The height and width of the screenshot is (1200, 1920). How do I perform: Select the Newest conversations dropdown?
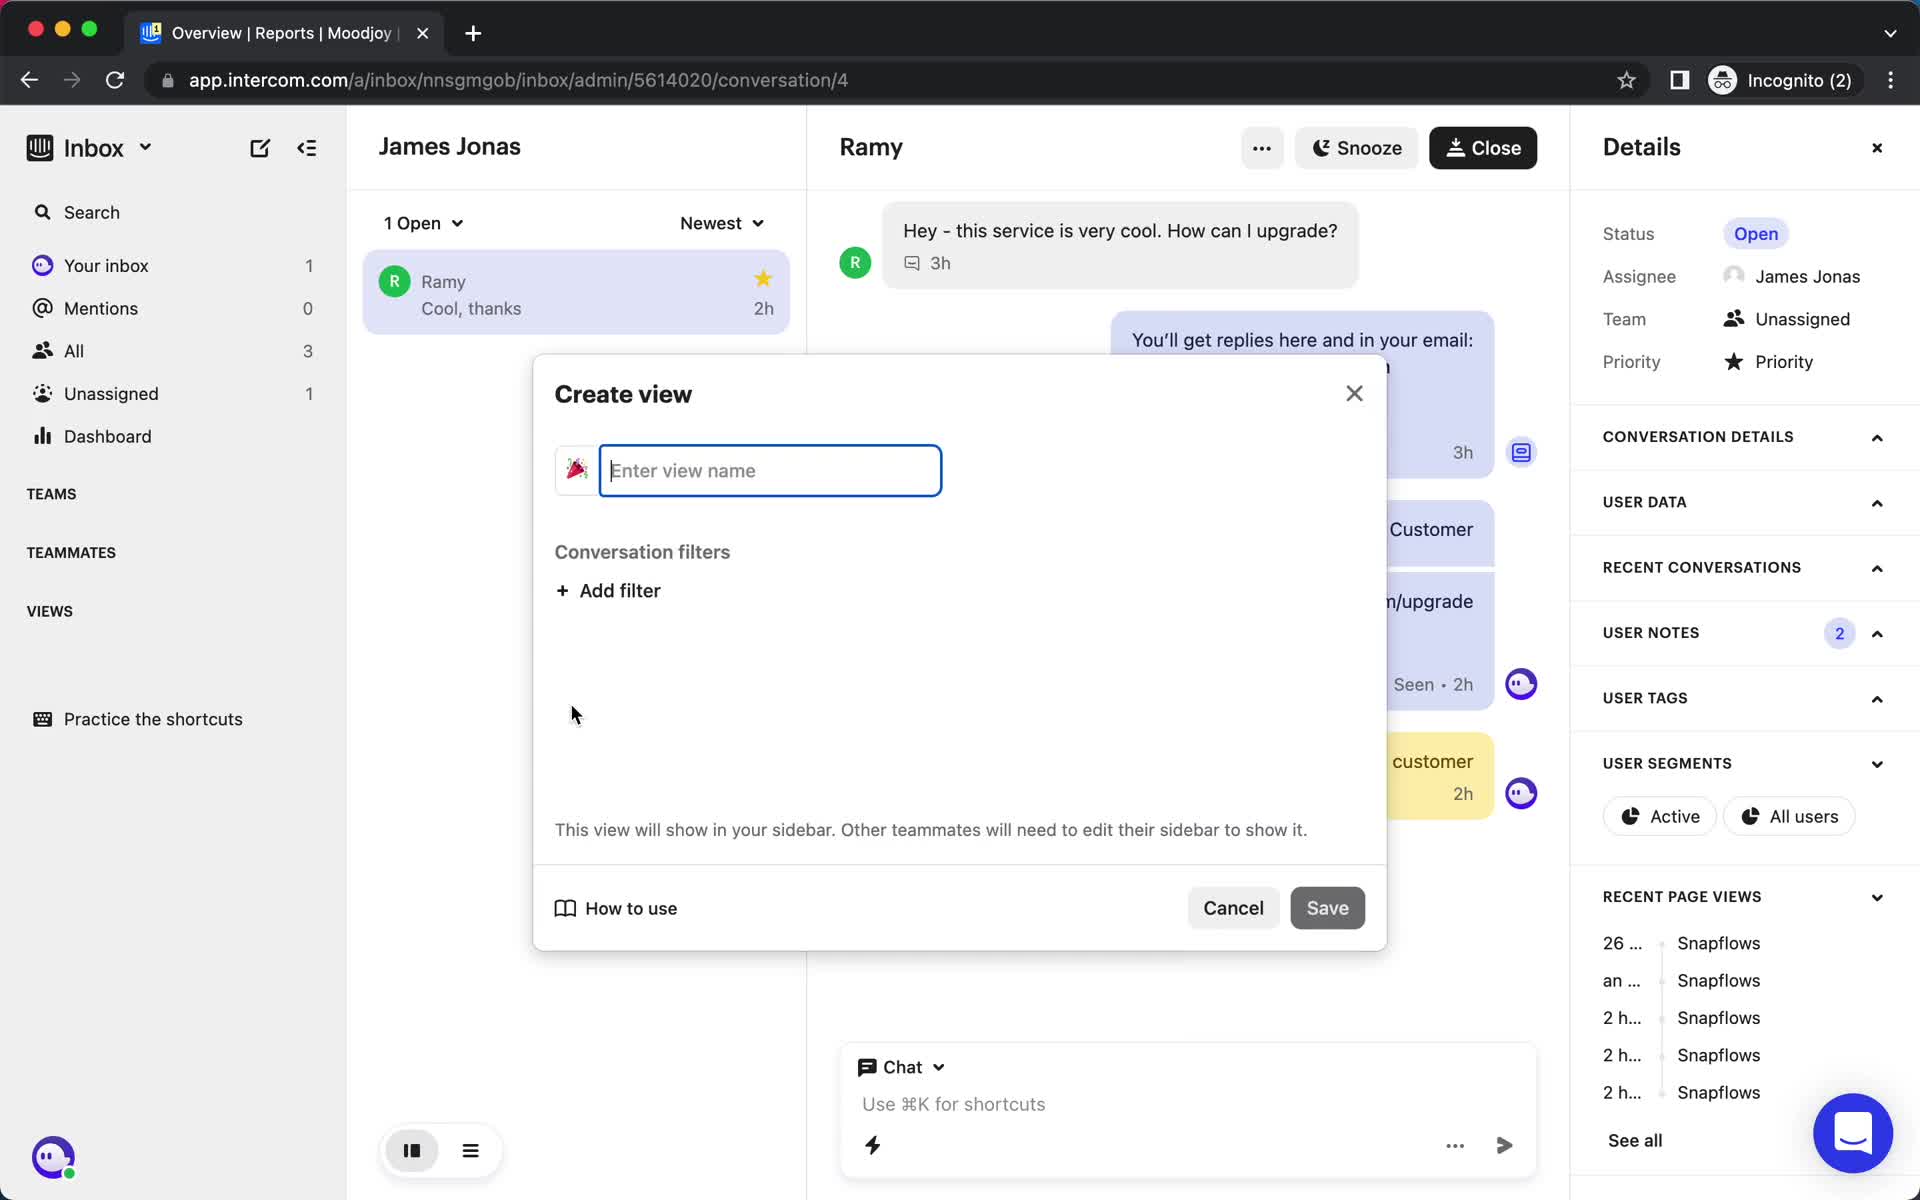click(720, 223)
